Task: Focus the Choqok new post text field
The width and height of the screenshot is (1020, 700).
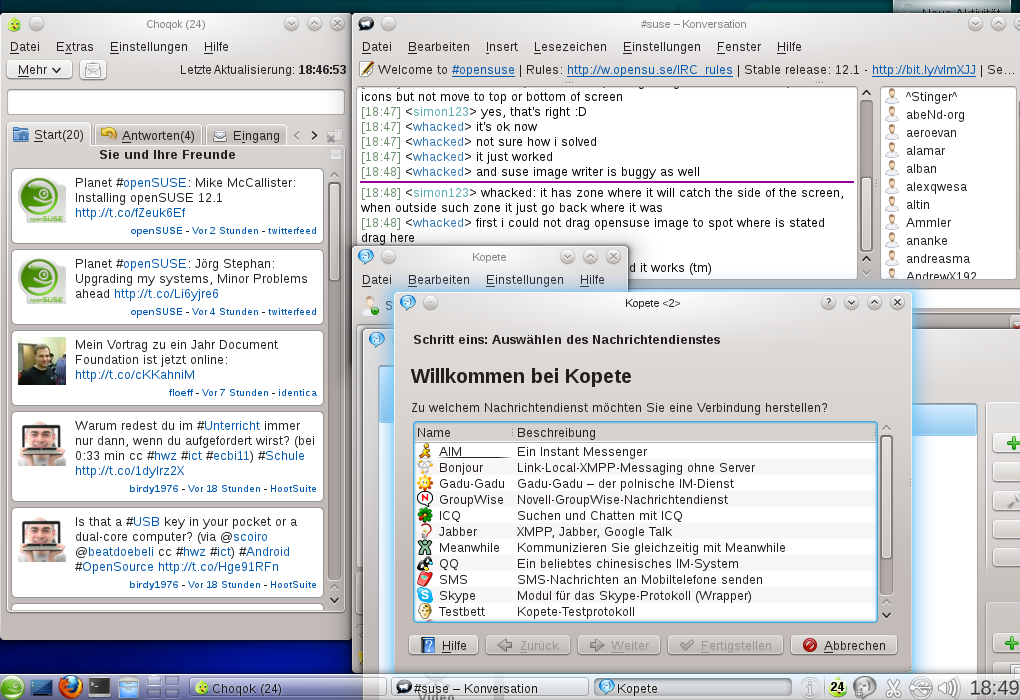Action: [176, 102]
